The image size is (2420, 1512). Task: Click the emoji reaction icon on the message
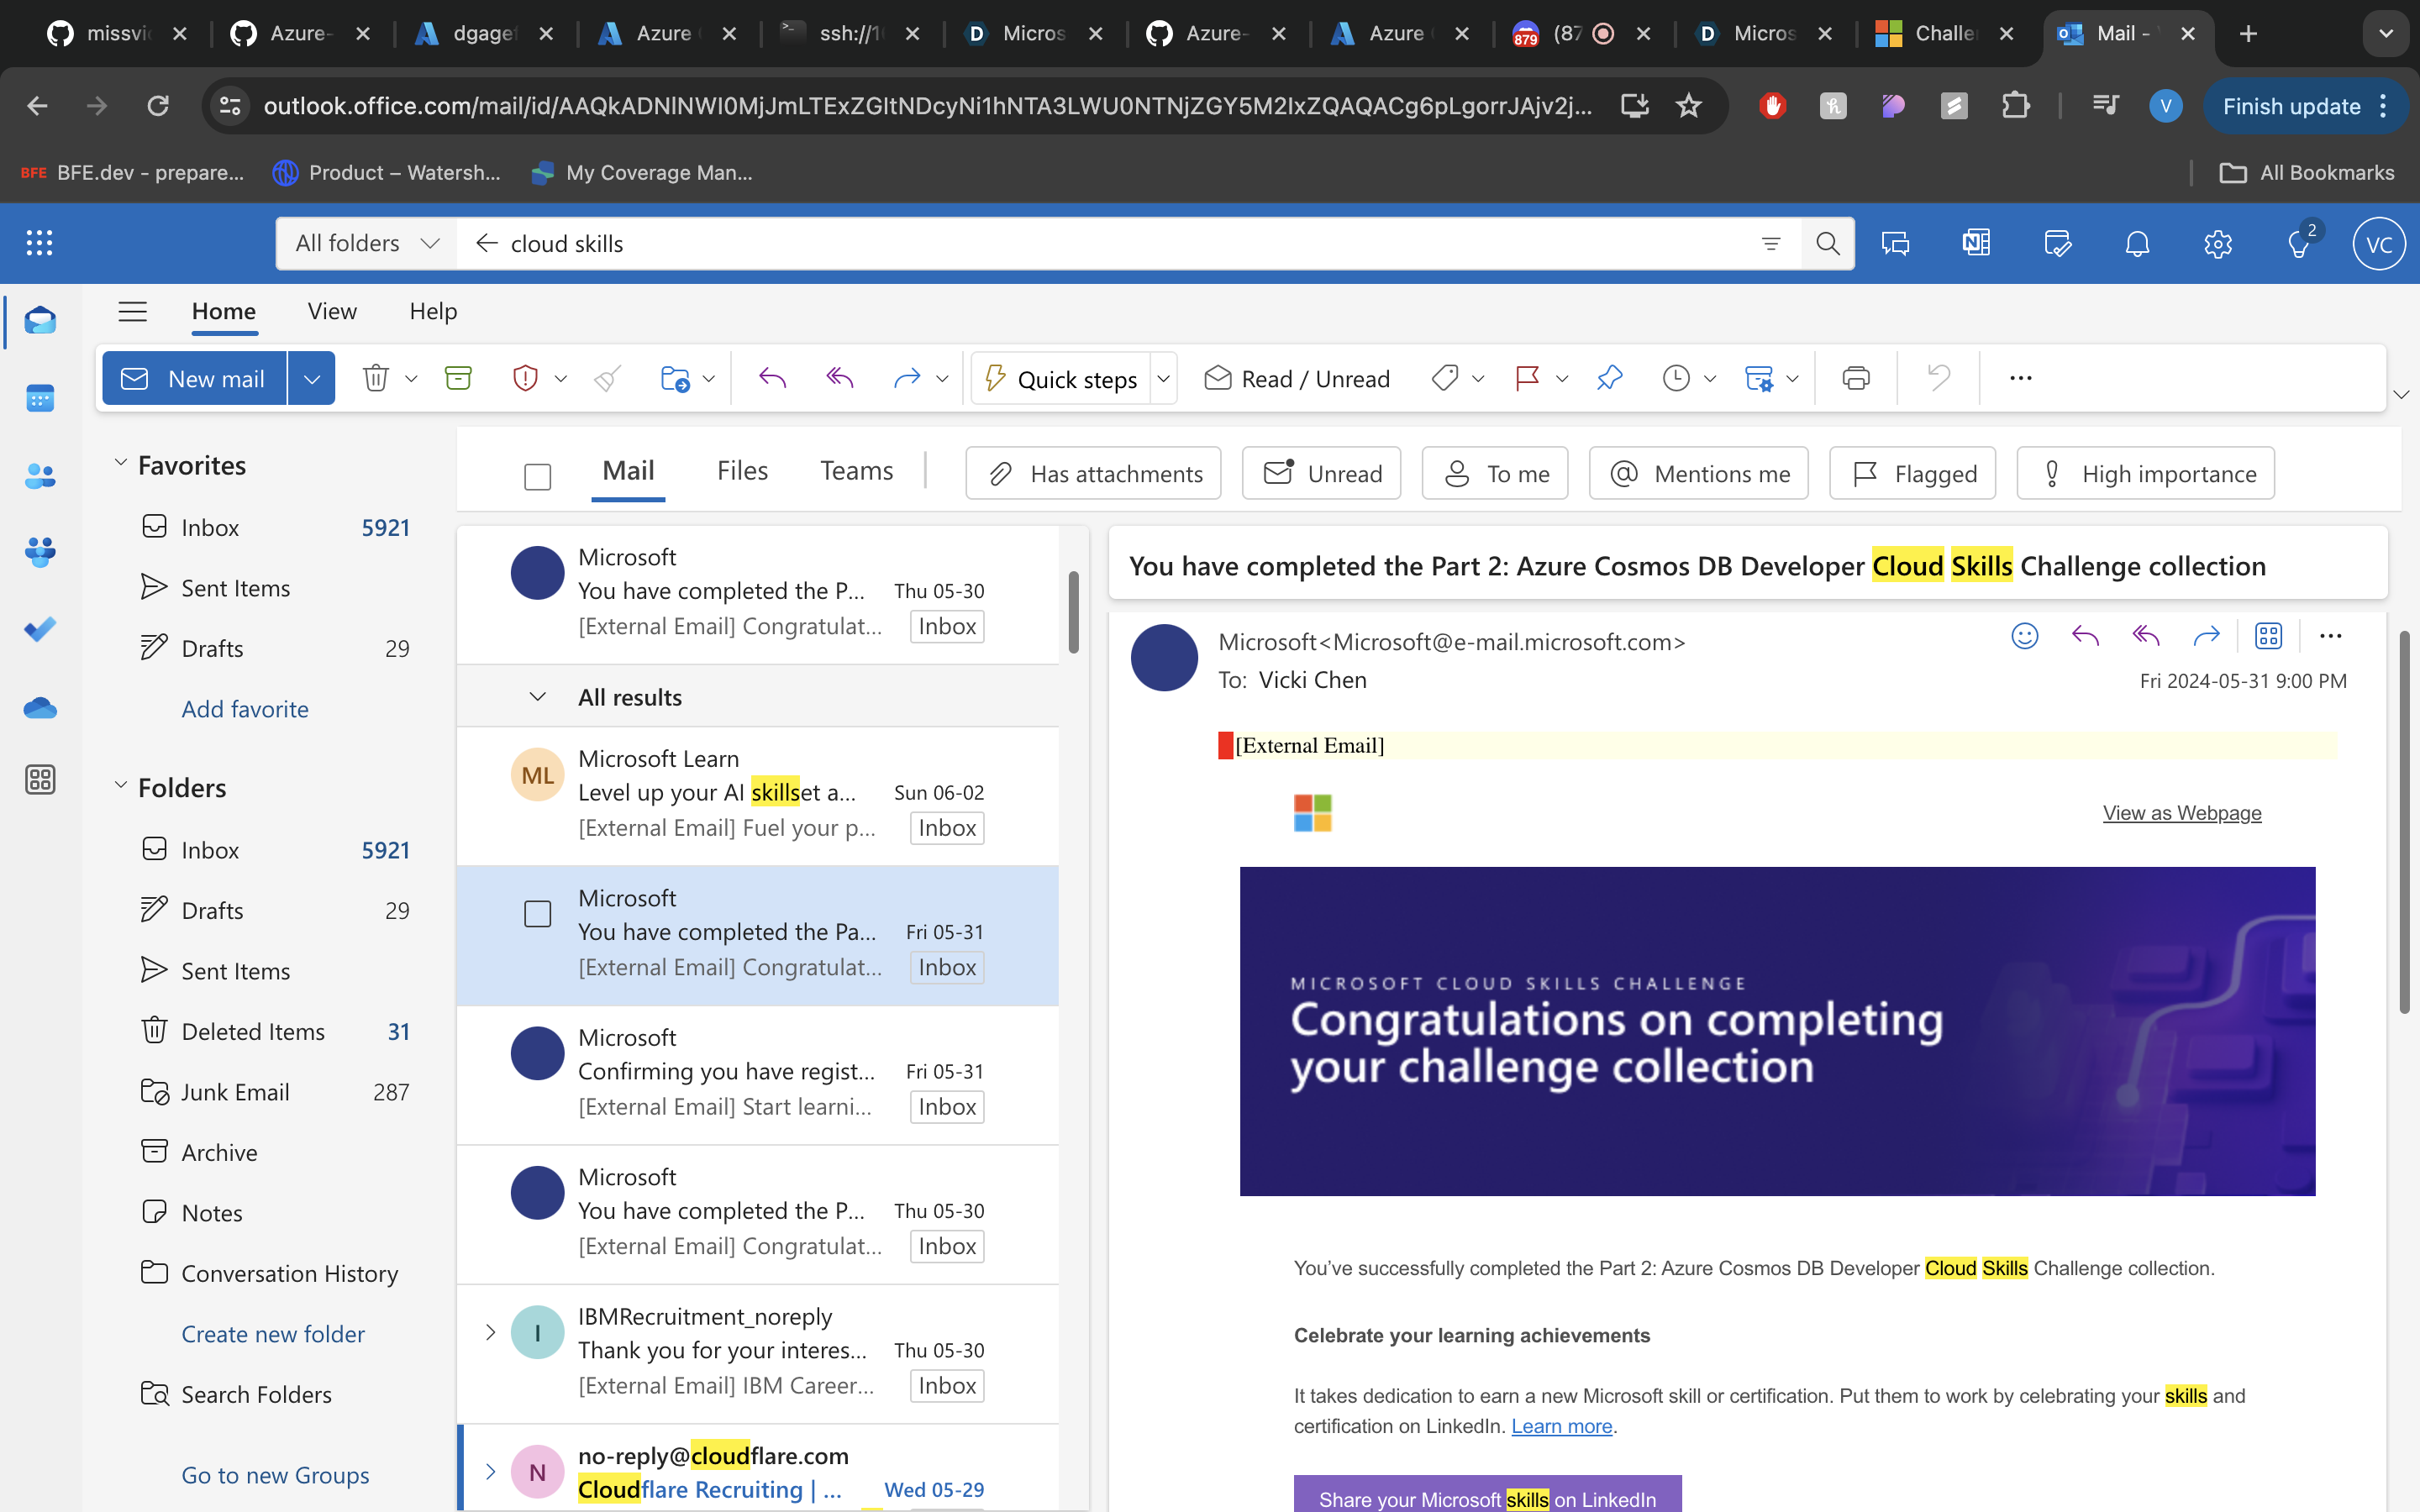click(x=2024, y=636)
